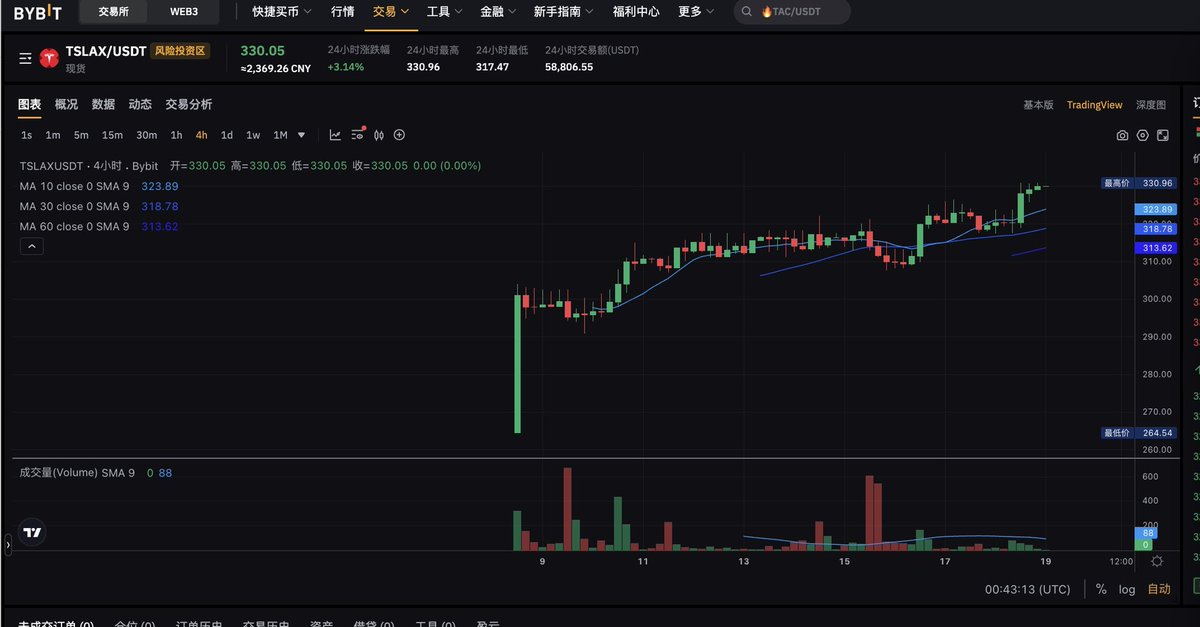Switch to 深度图 depth chart
The height and width of the screenshot is (627, 1200).
(1151, 105)
